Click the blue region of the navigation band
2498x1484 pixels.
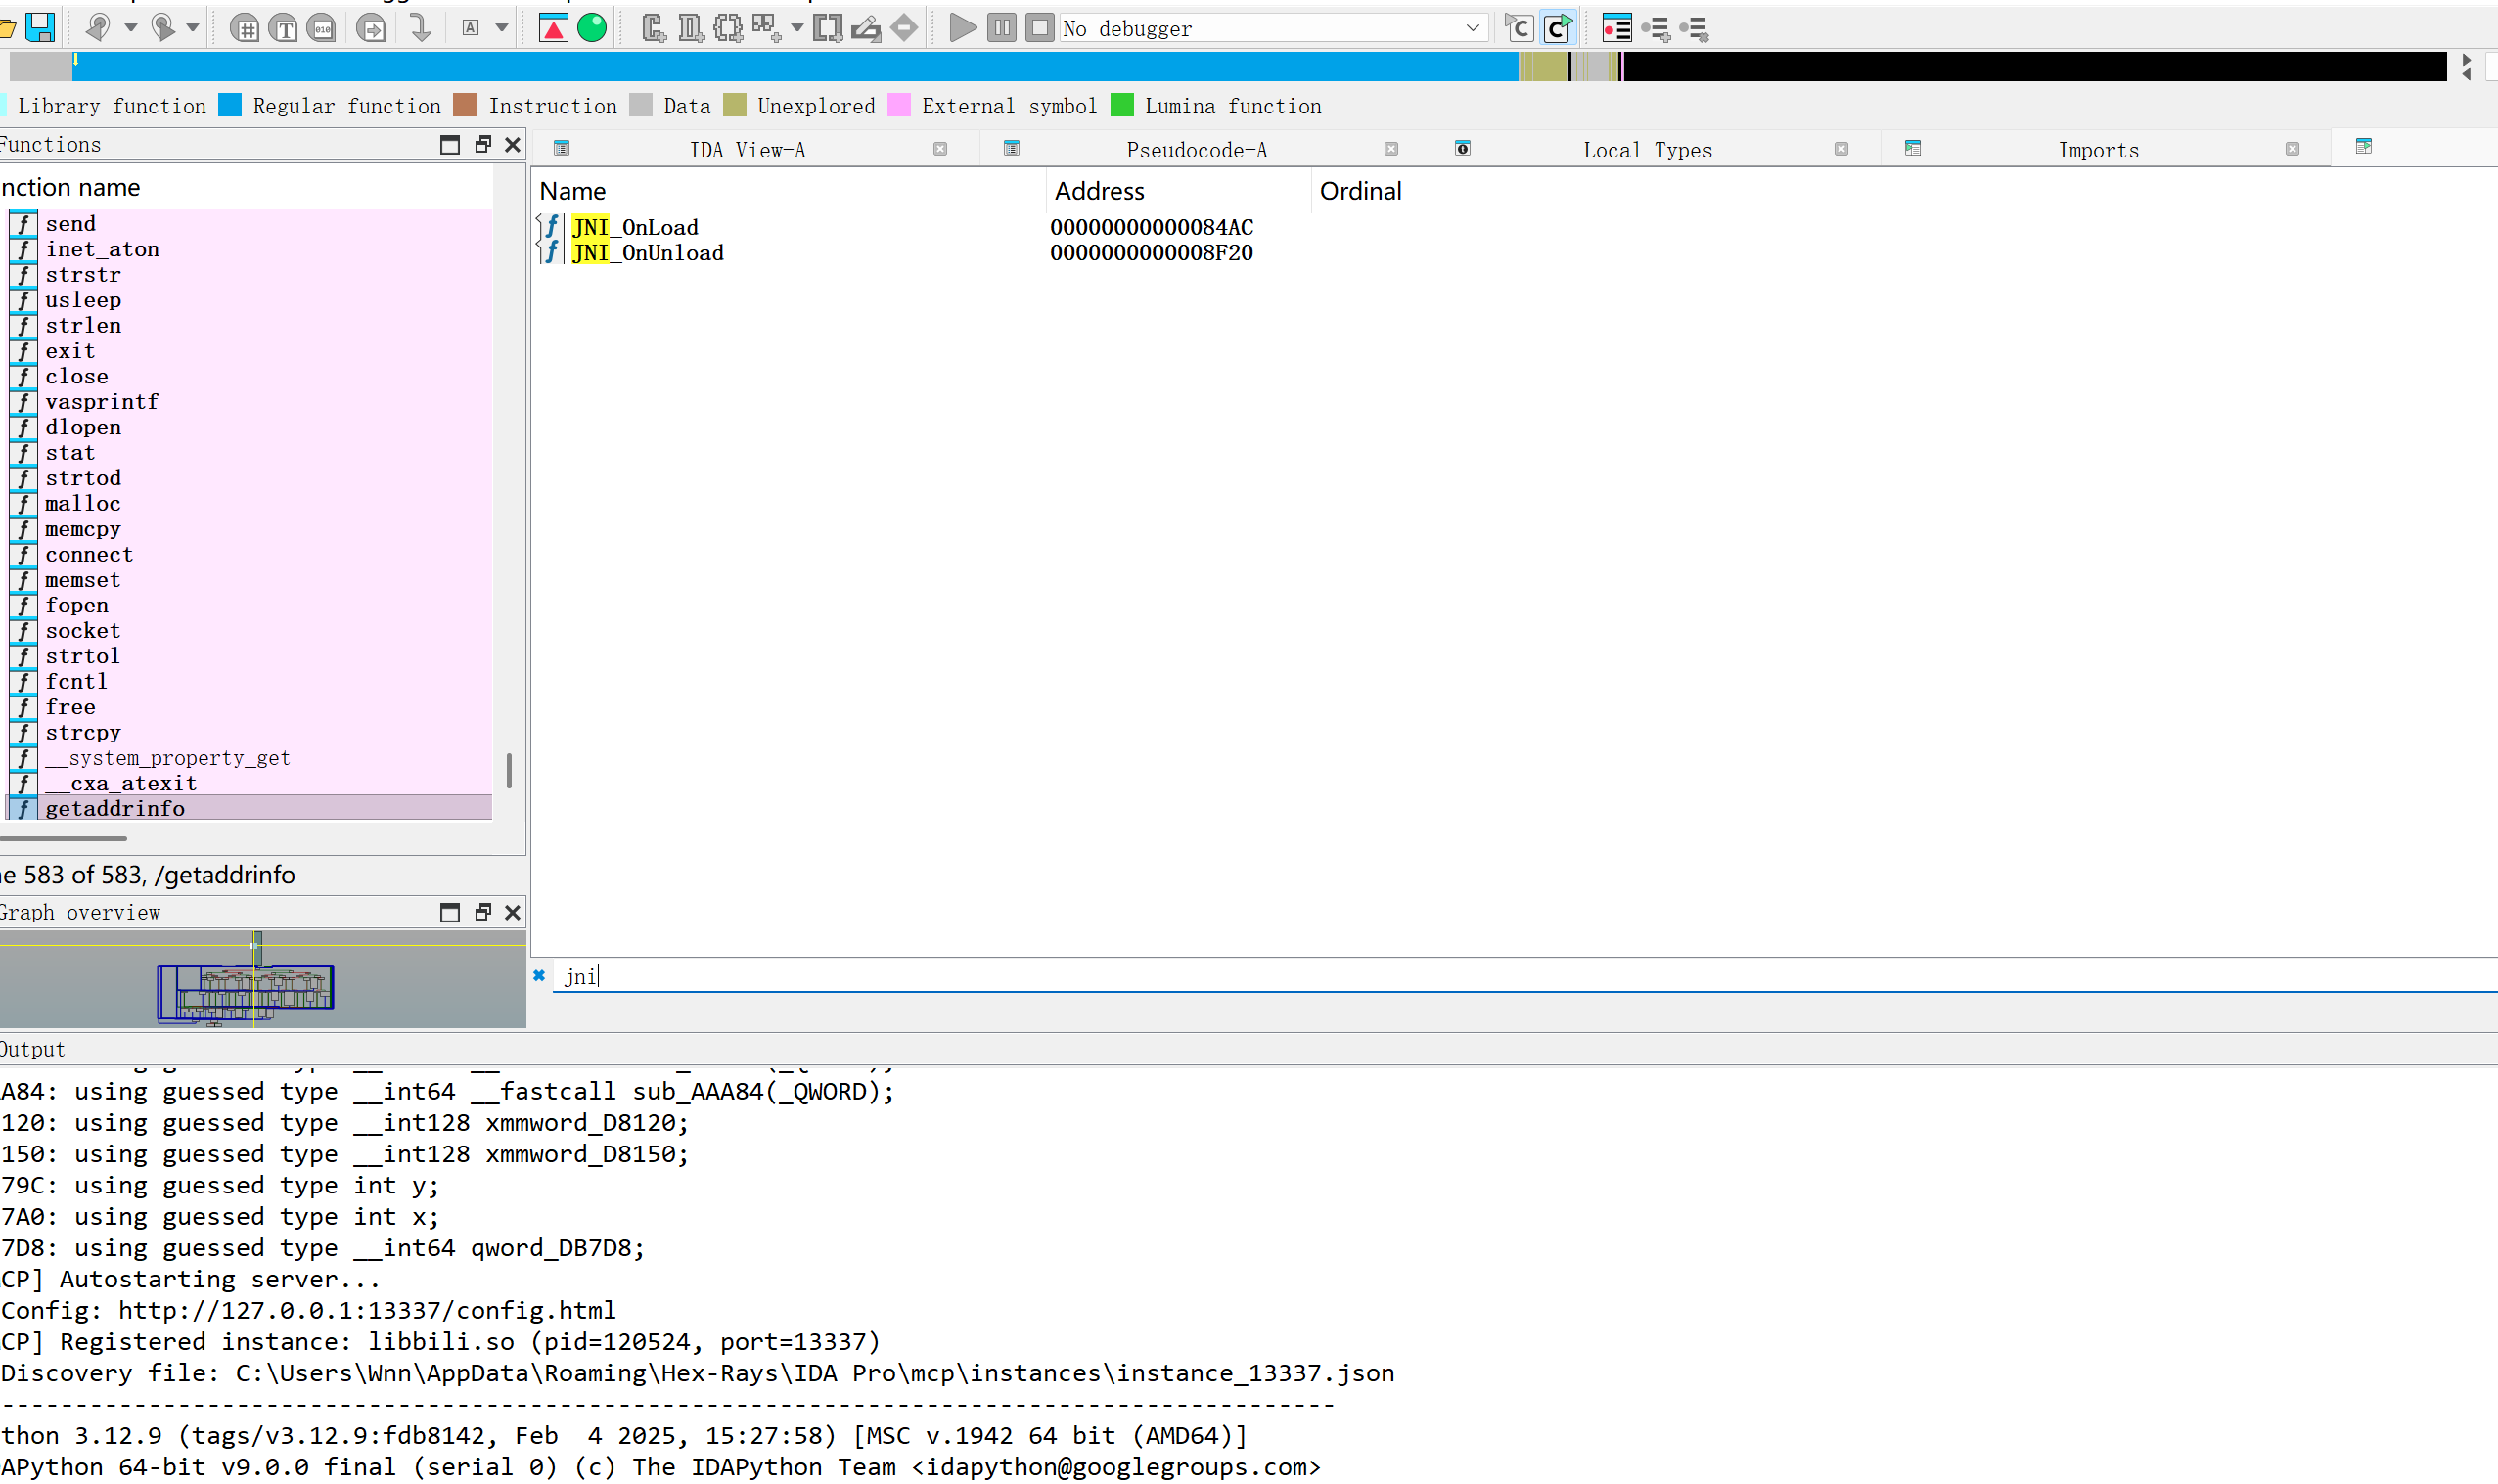click(796, 67)
